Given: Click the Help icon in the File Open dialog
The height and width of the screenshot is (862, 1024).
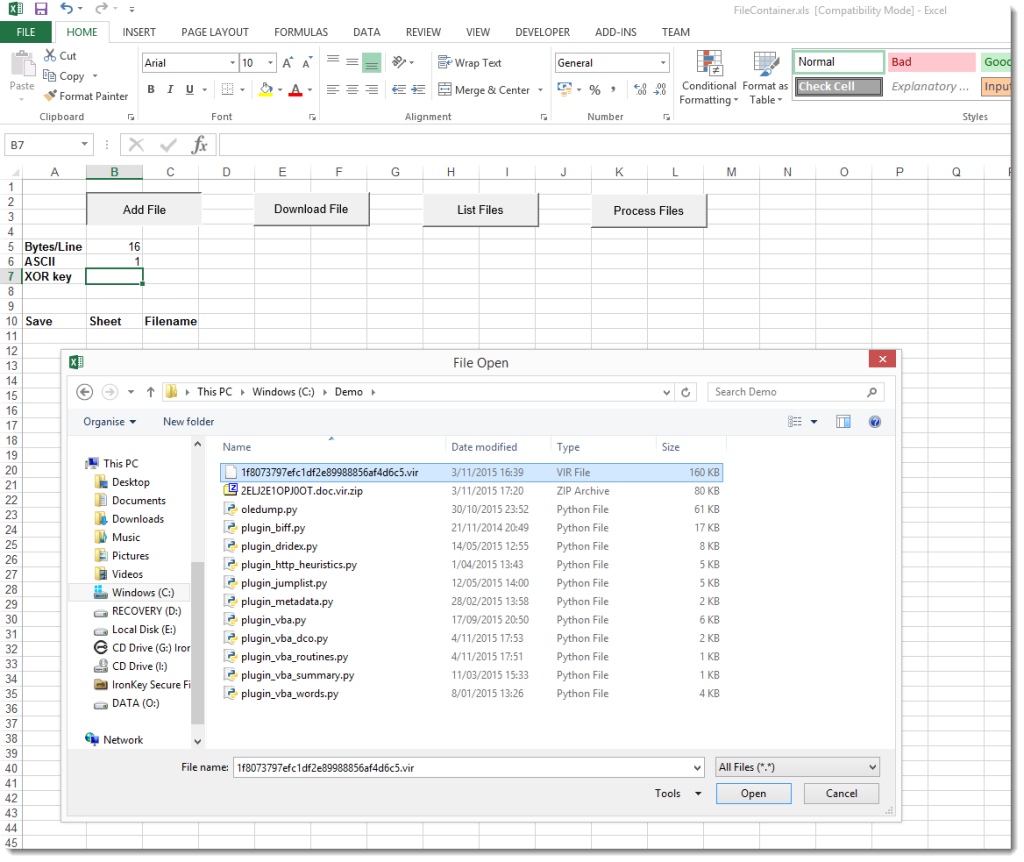Looking at the screenshot, I should coord(874,422).
